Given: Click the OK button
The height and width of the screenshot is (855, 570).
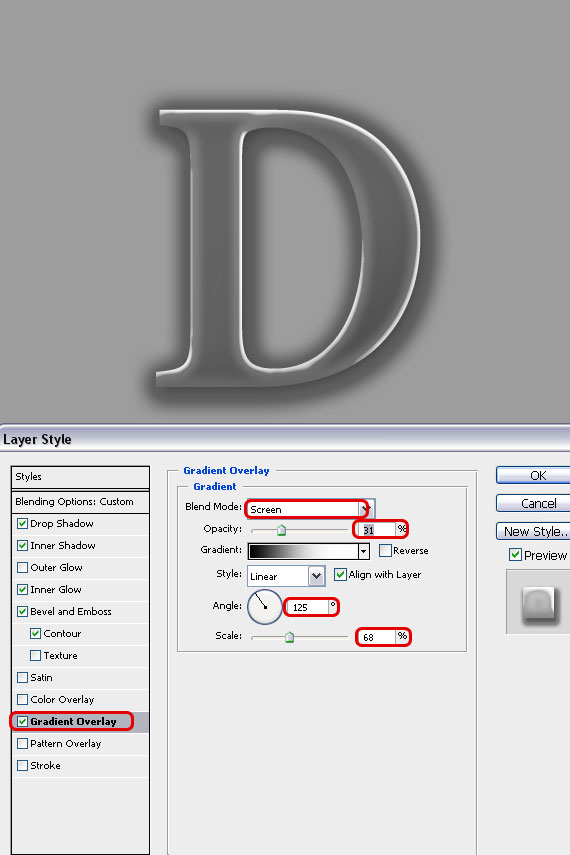Looking at the screenshot, I should click(x=537, y=475).
